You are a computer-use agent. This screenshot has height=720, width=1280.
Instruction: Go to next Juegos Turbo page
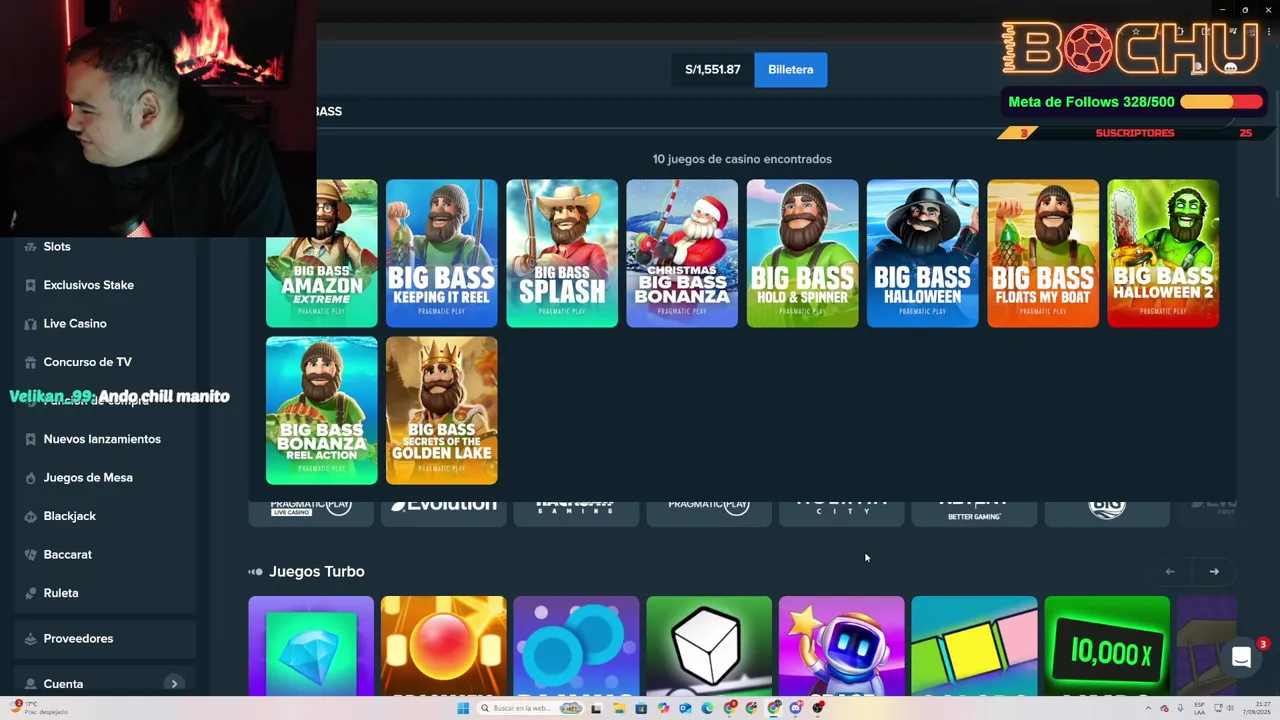tap(1214, 572)
